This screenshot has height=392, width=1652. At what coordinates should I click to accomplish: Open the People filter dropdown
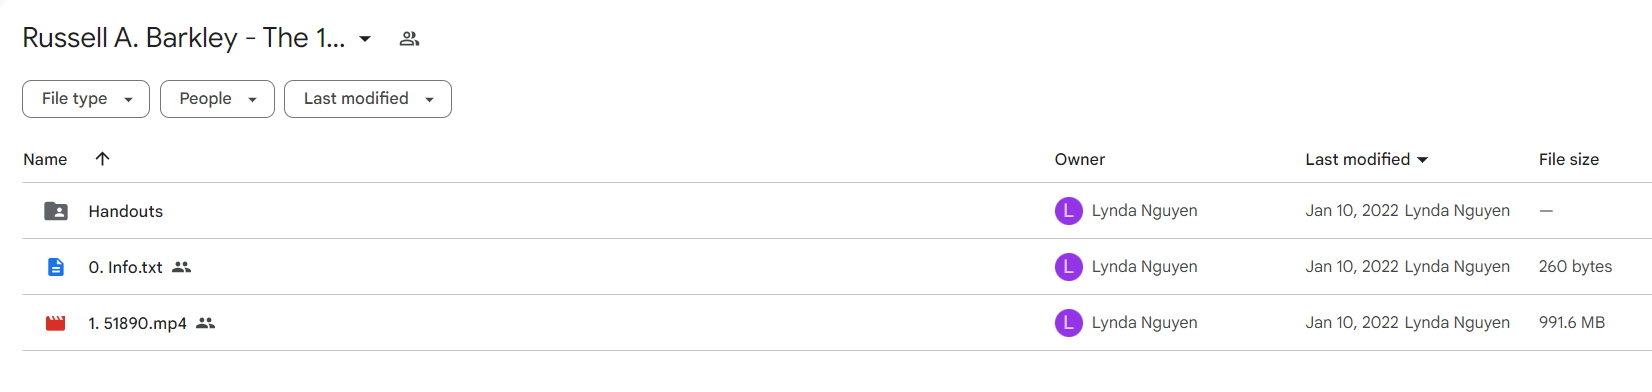(x=217, y=99)
